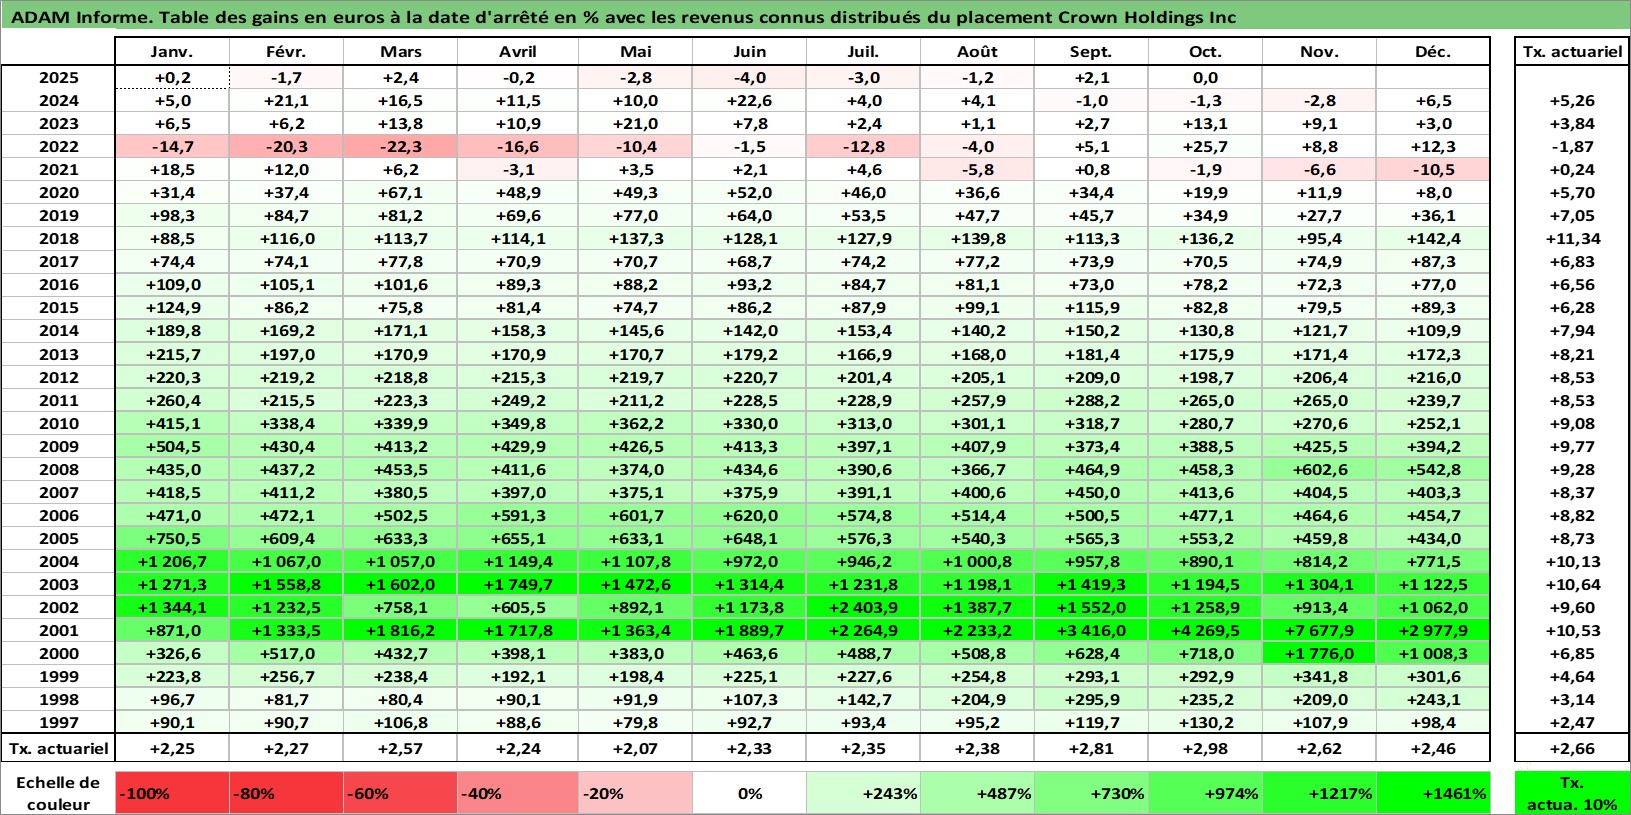1631x815 pixels.
Task: Select the '+620,0' cell in Juin 2006
Action: tap(749, 516)
